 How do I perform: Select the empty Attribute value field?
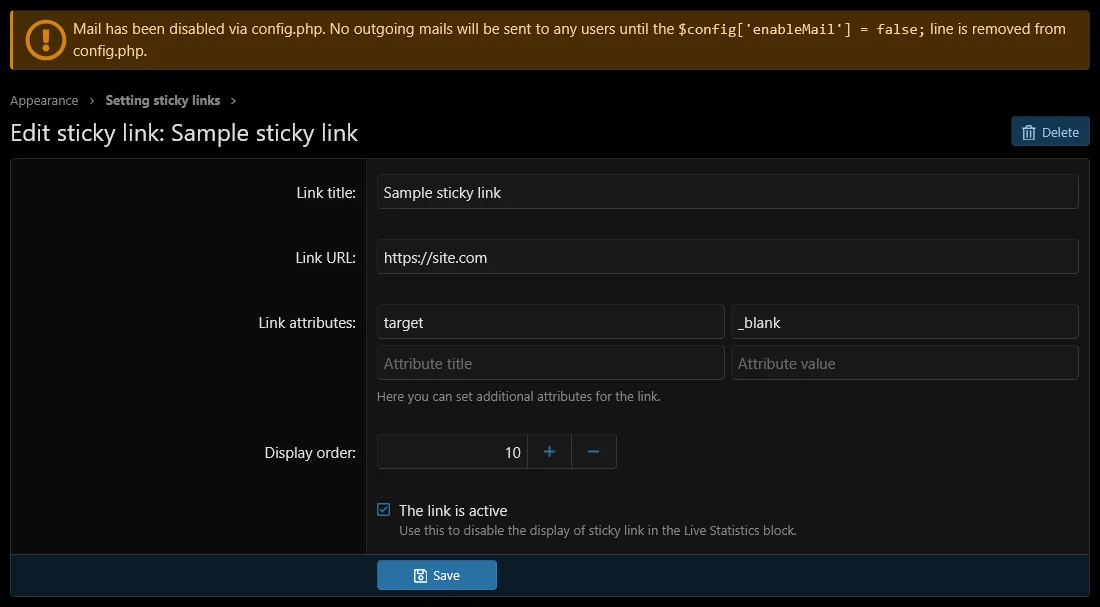904,363
